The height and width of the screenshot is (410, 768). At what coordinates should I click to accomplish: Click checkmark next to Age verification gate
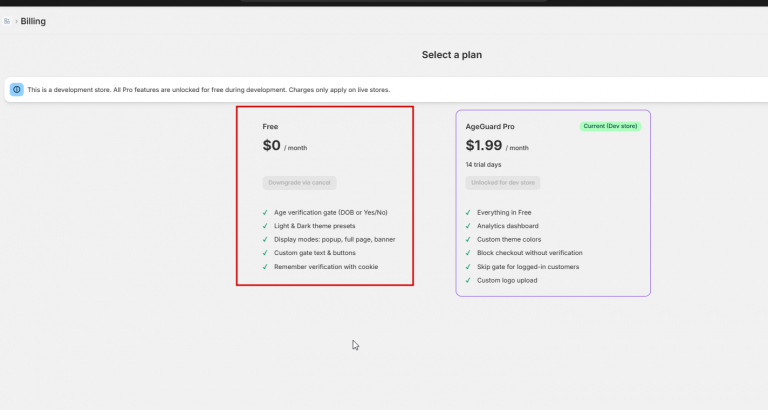coord(265,213)
